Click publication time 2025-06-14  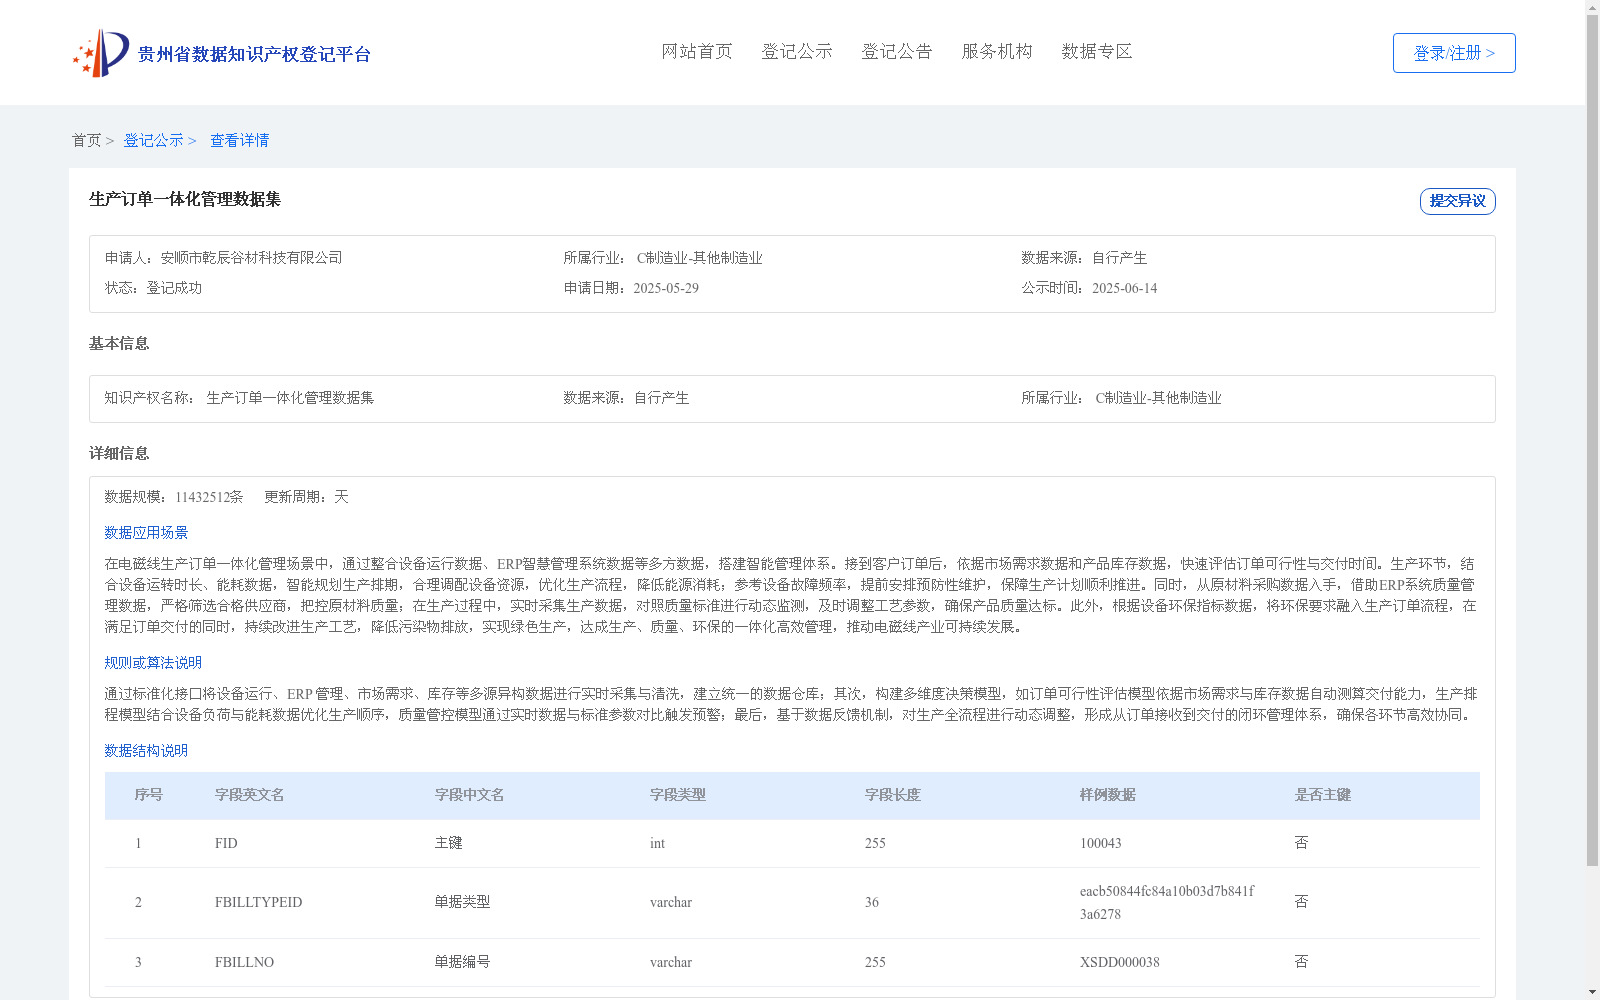pos(1124,288)
